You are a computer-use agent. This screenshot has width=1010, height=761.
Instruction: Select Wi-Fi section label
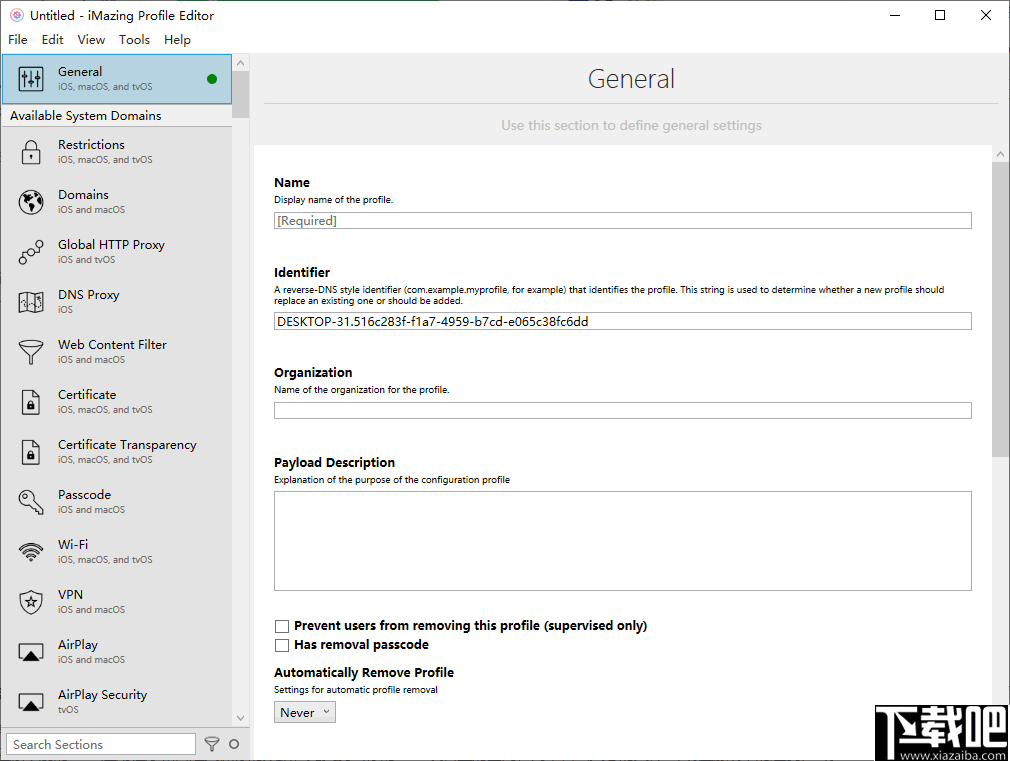click(x=73, y=544)
